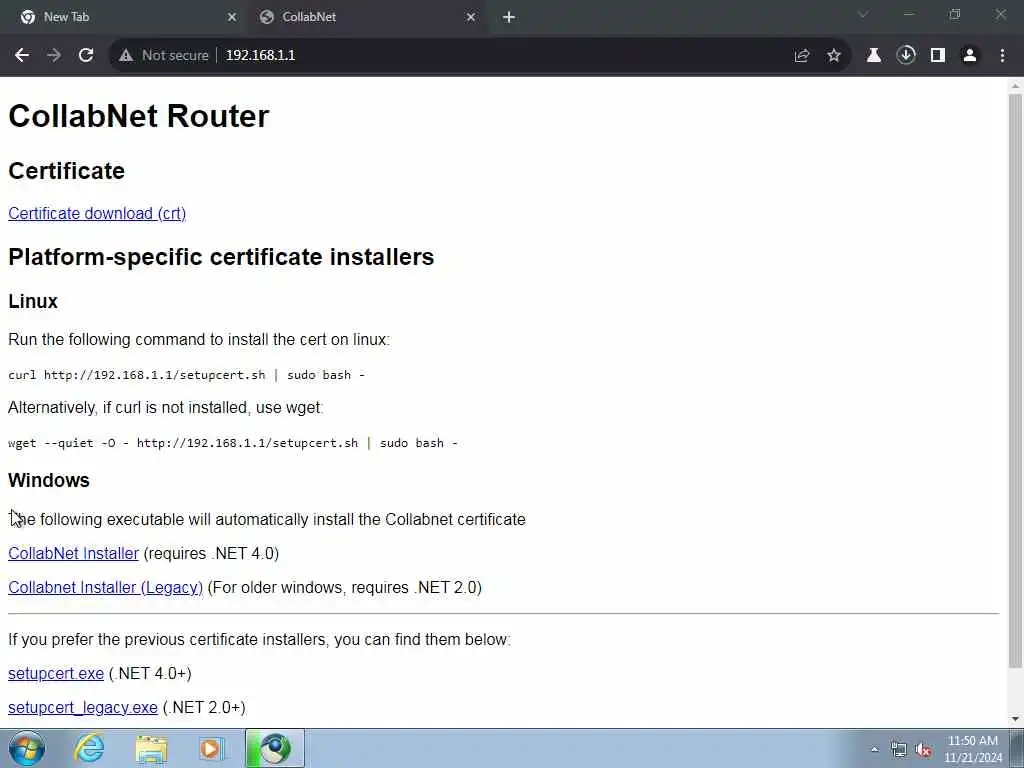Click the wget --quiet command text

tap(232, 443)
